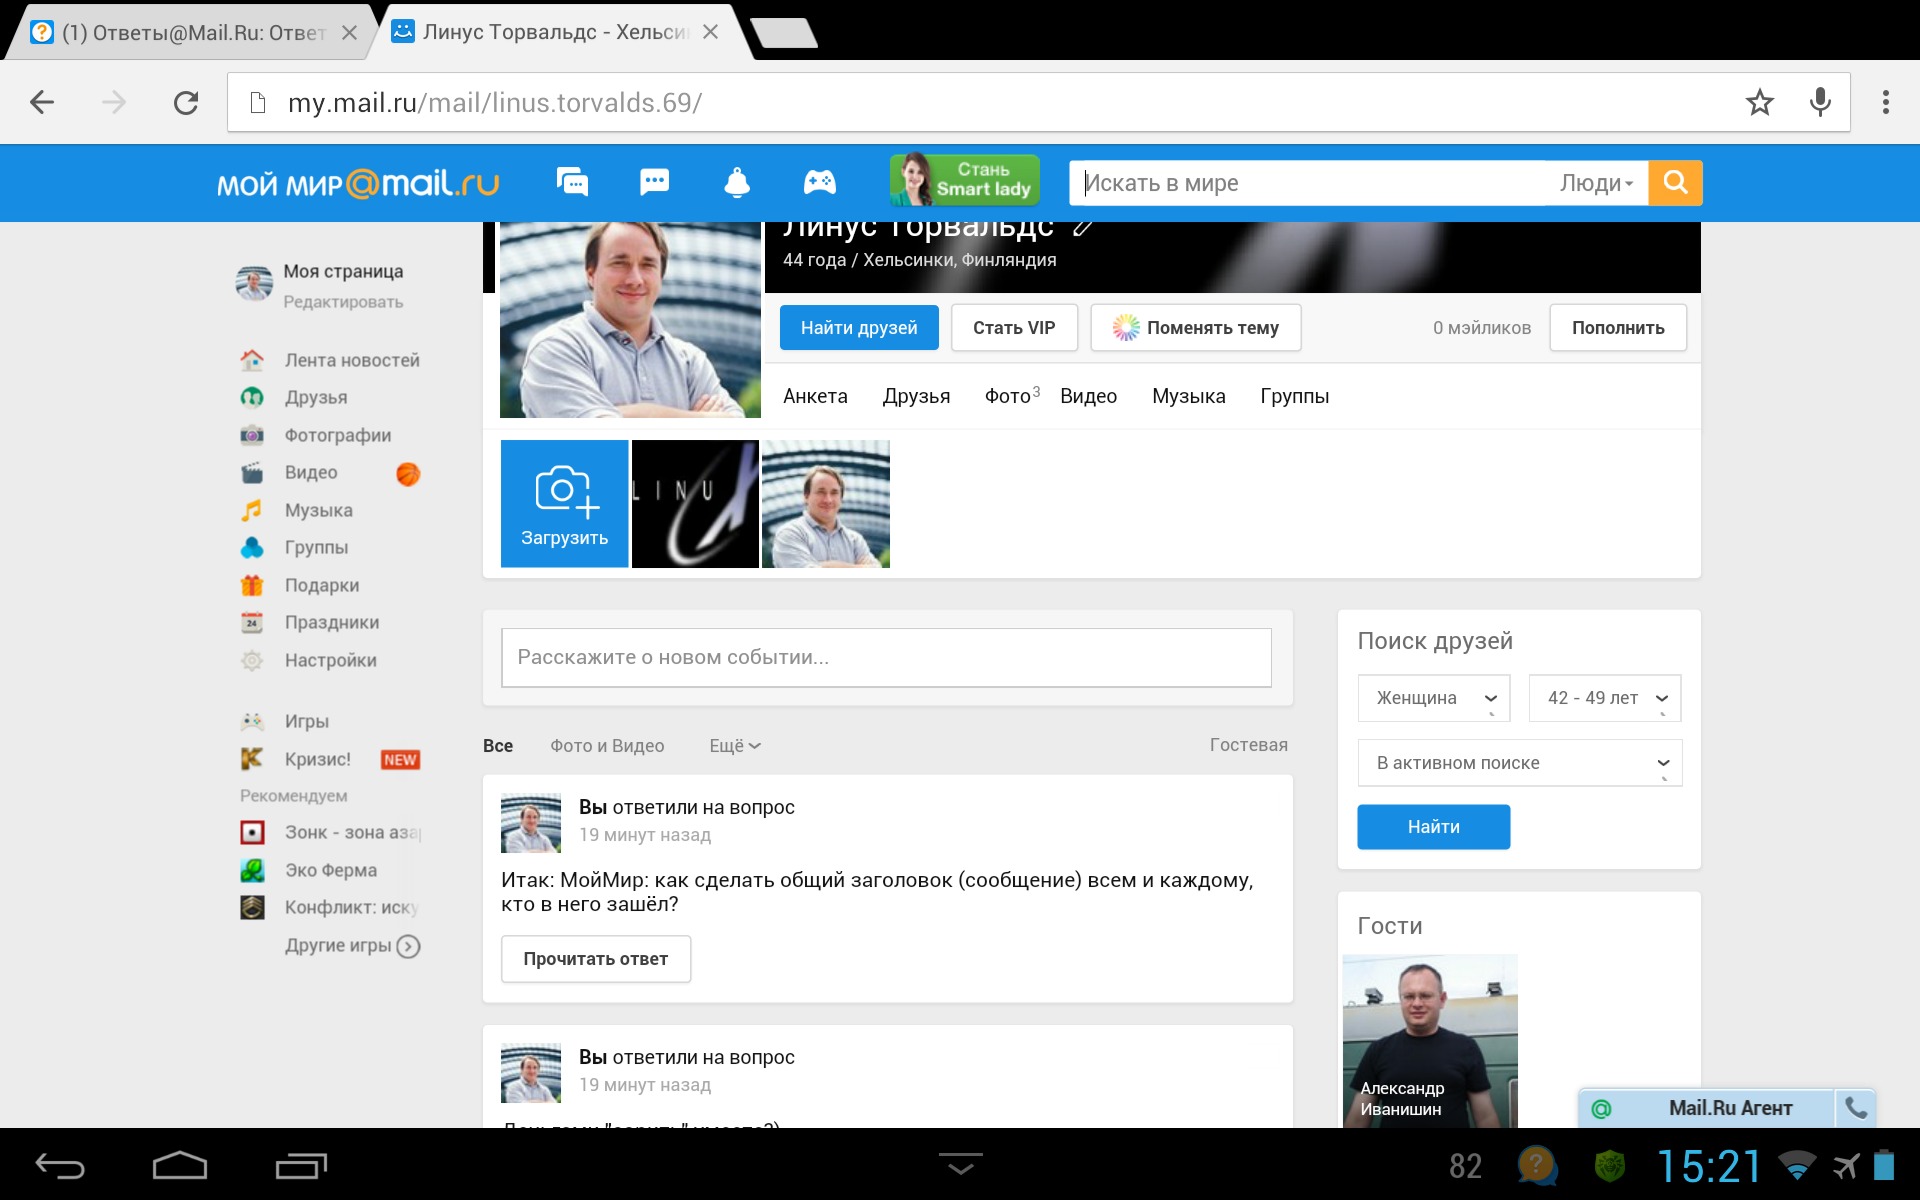Click the Настройки gear icon in sidebar
Screen dimensions: 1920x1200
[252, 660]
